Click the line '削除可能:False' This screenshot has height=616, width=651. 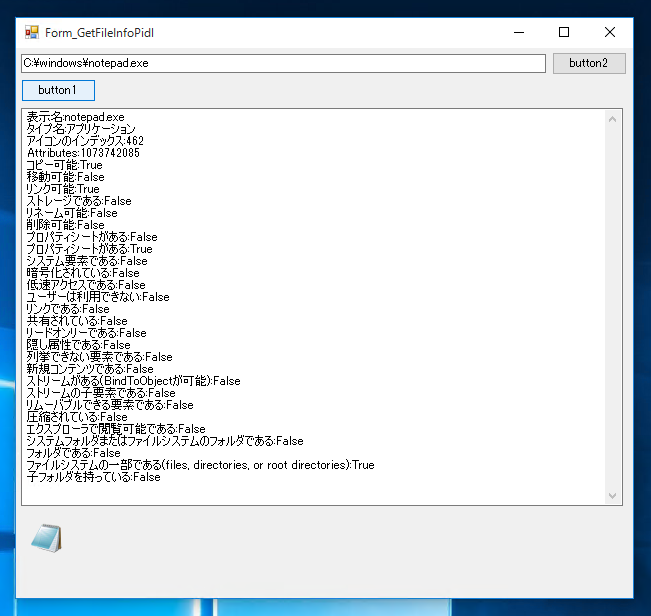click(x=66, y=225)
